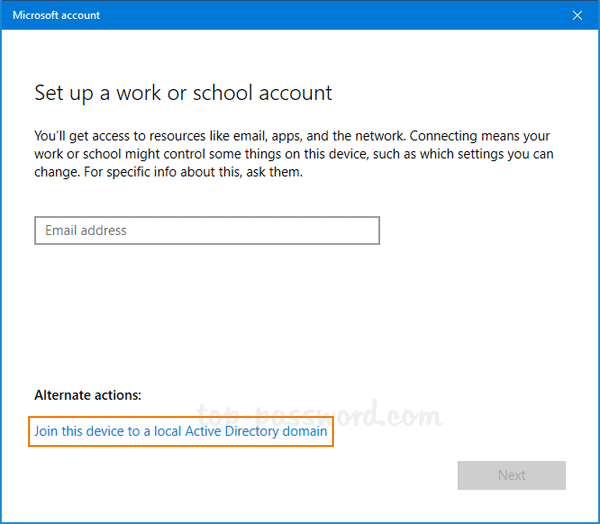Open the Join this device to a local Active Directory domain link
600x524 pixels.
tap(181, 431)
